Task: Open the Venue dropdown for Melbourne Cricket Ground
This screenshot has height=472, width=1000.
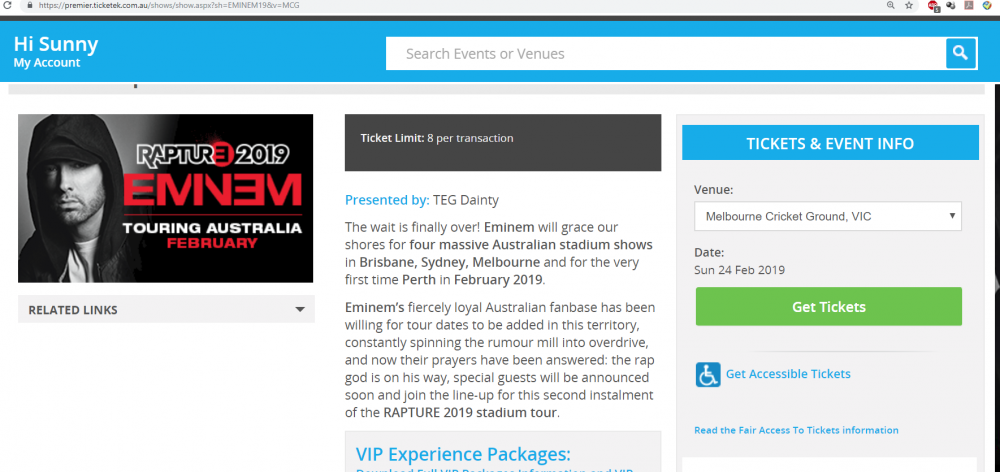Action: pyautogui.click(x=828, y=216)
